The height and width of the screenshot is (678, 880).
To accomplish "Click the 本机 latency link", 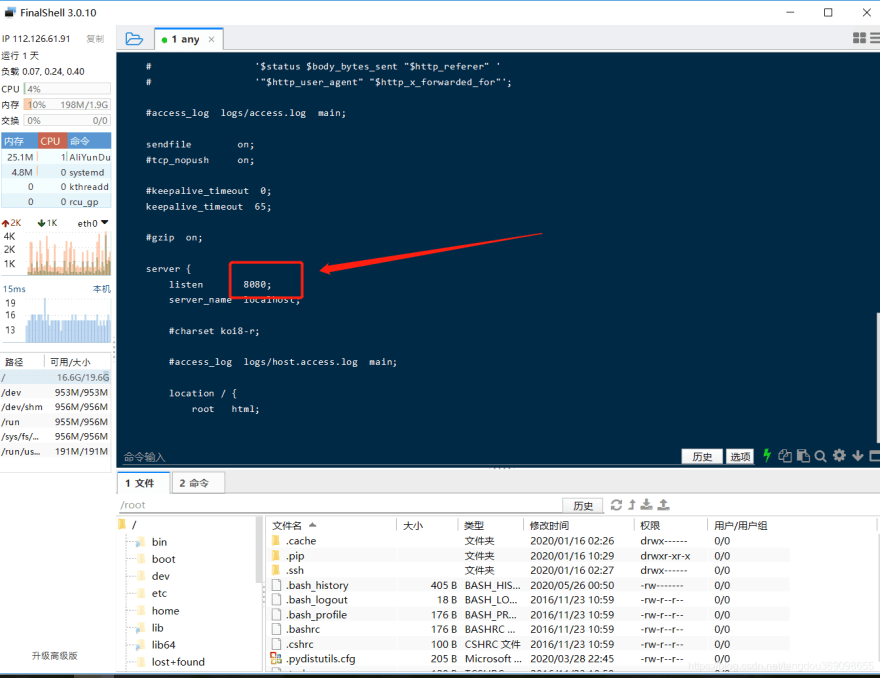I will coord(102,288).
